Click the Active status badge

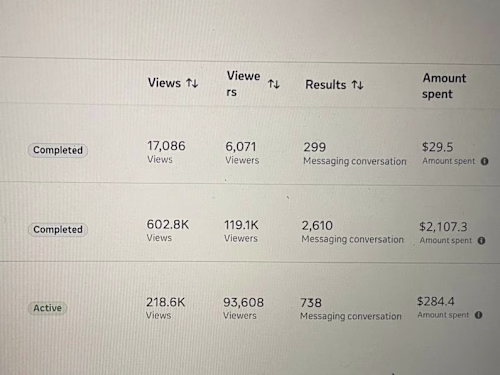pyautogui.click(x=47, y=308)
